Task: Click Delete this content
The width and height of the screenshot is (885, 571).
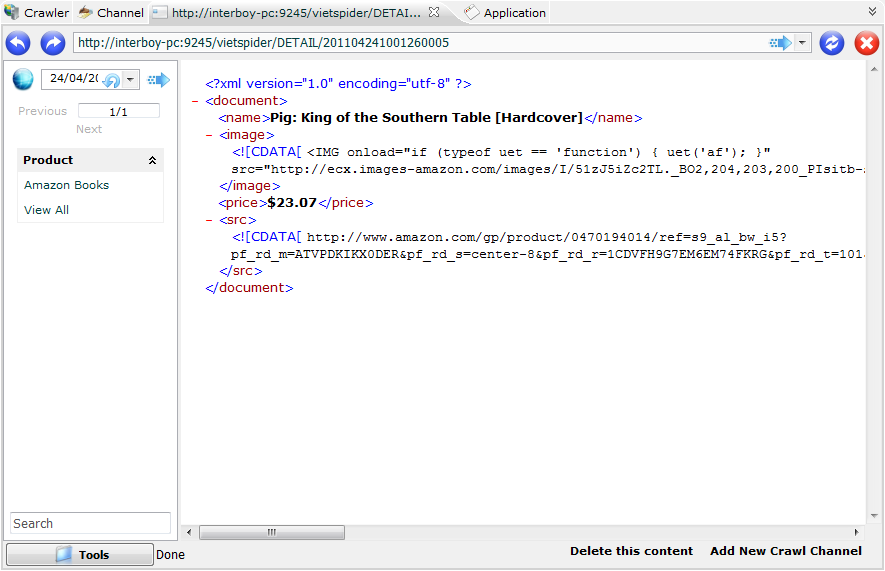Action: pyautogui.click(x=631, y=551)
